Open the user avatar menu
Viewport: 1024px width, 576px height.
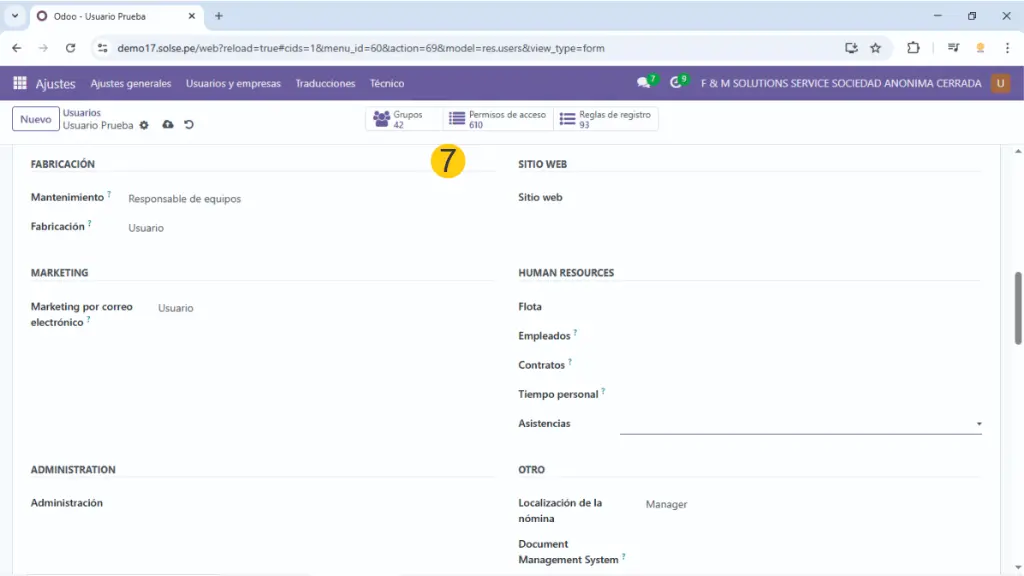point(1000,83)
